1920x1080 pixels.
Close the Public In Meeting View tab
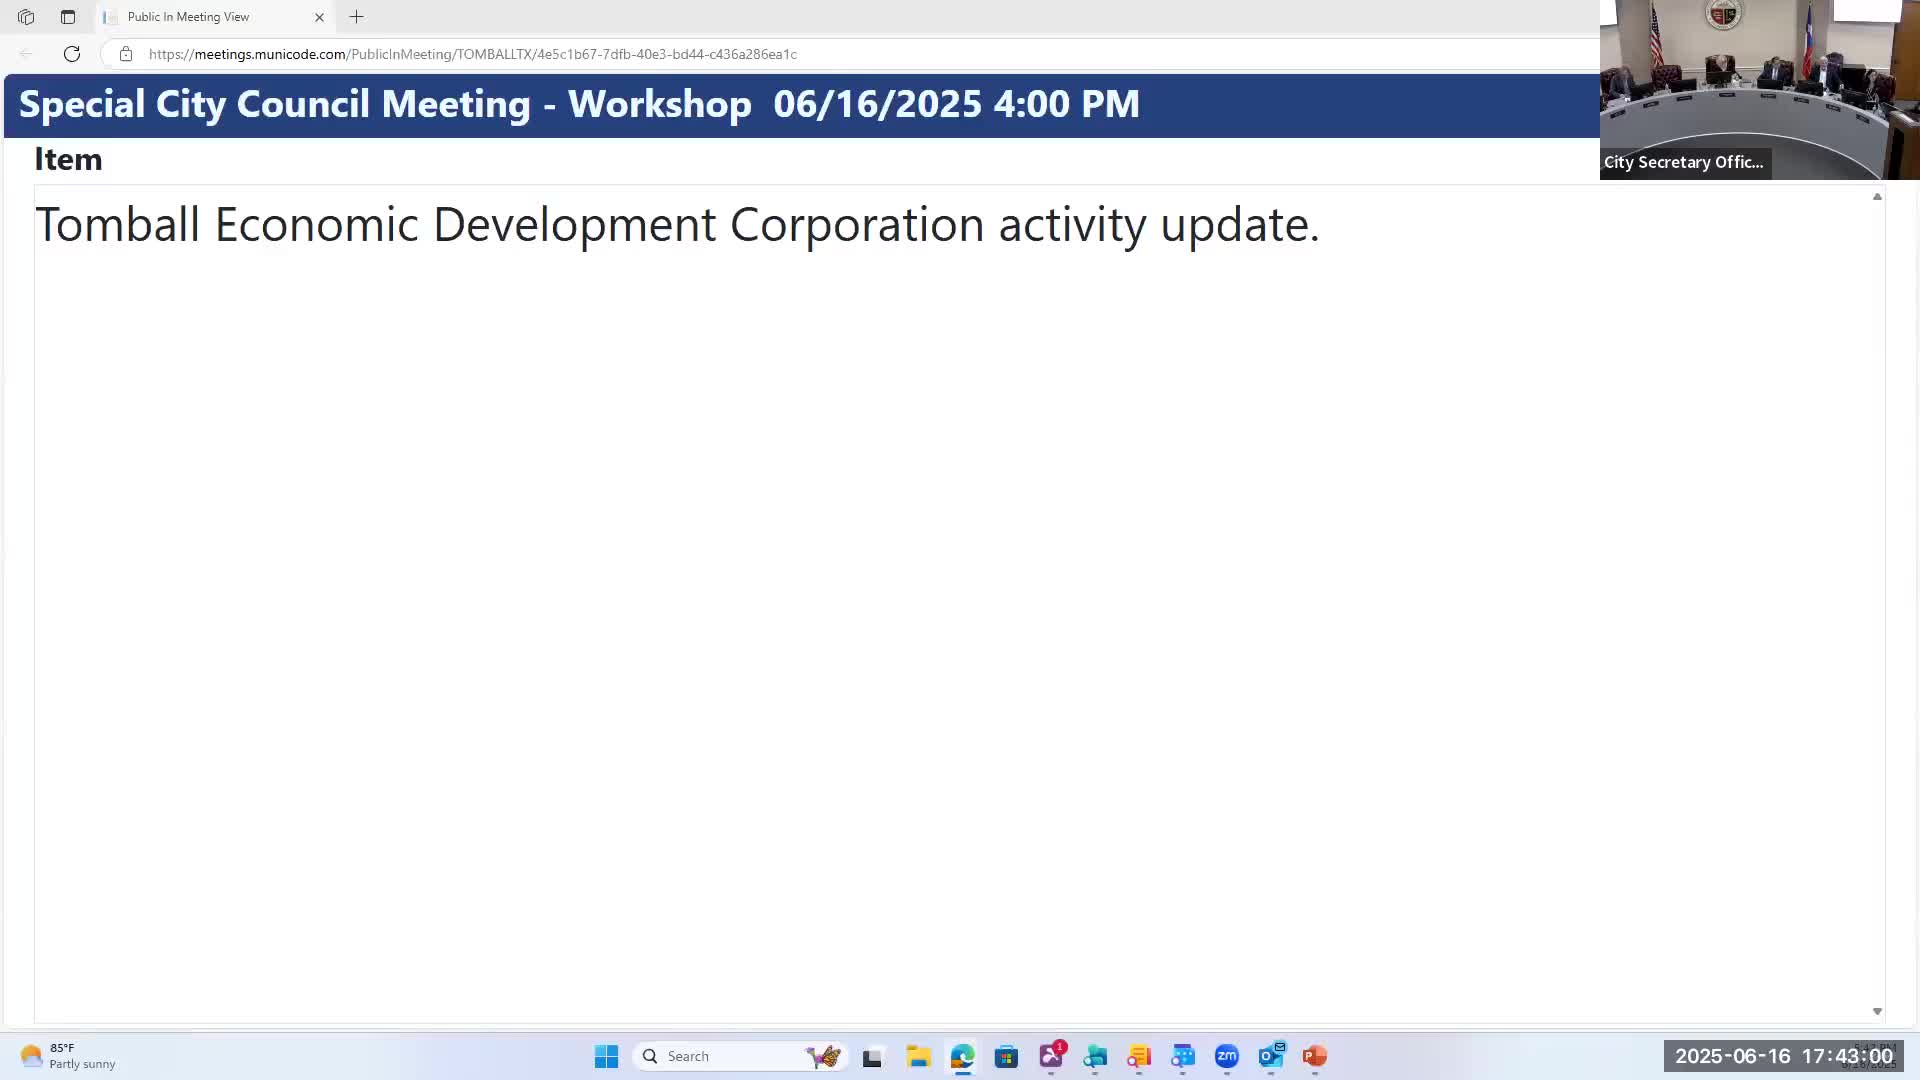coord(320,17)
